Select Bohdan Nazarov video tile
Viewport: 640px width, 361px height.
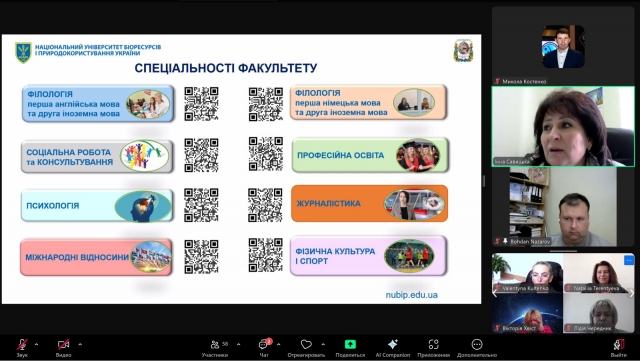point(563,207)
